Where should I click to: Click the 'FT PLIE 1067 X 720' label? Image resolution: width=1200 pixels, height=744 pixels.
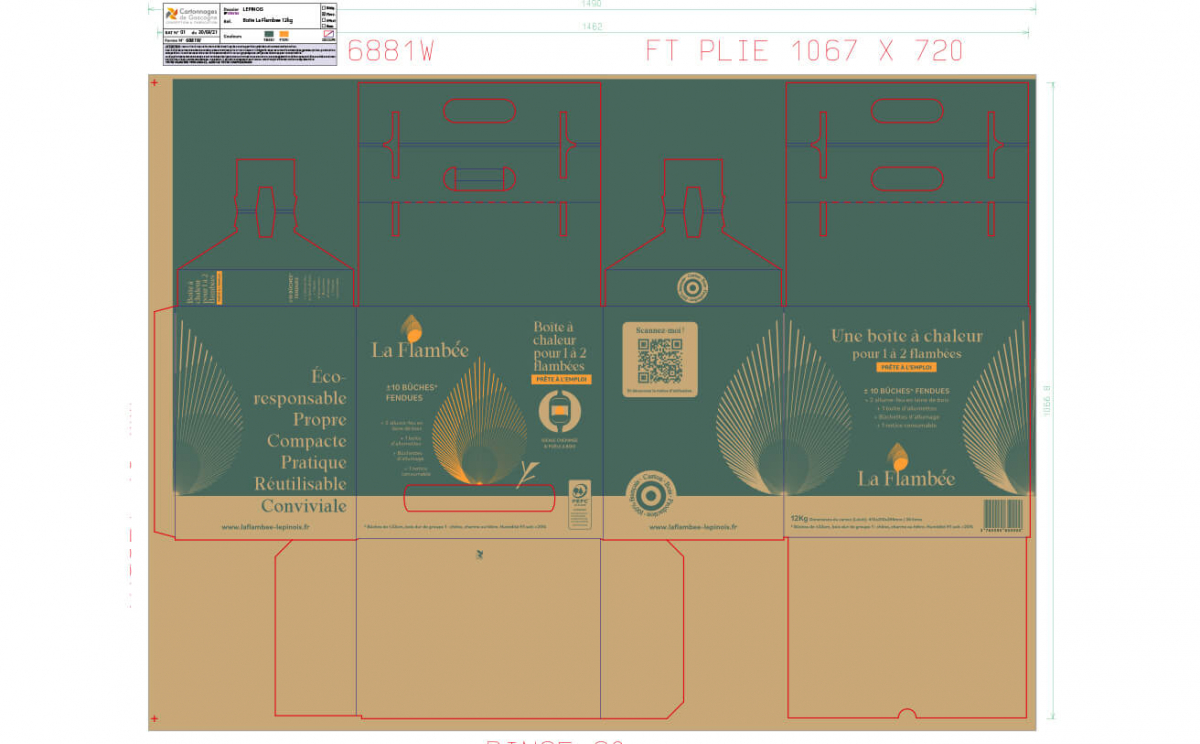[804, 50]
